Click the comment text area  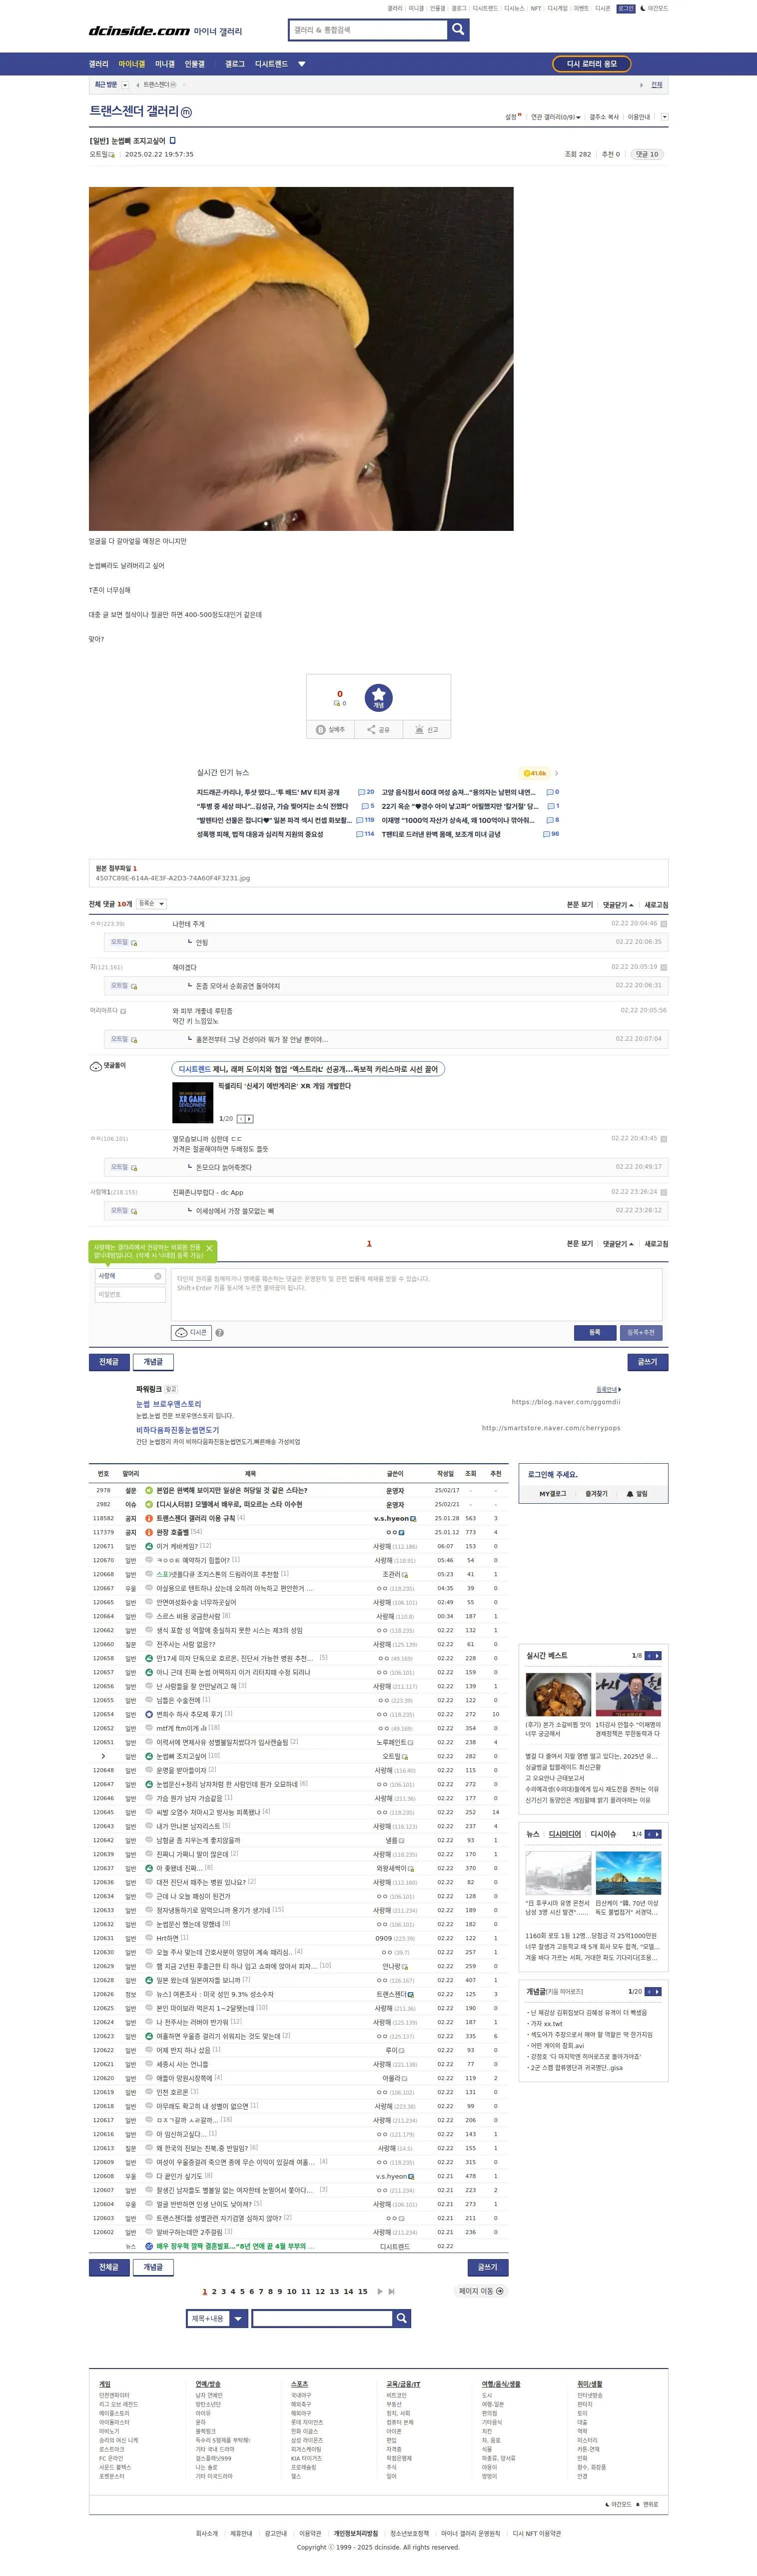click(x=417, y=1294)
